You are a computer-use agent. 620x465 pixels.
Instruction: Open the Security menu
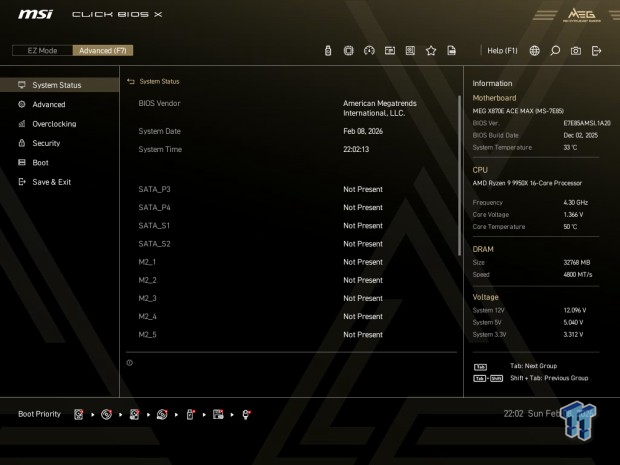(x=59, y=143)
